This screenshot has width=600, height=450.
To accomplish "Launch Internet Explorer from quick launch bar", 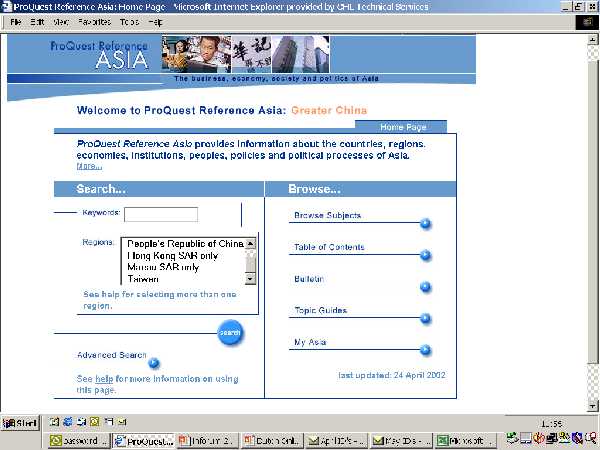I will pos(68,422).
